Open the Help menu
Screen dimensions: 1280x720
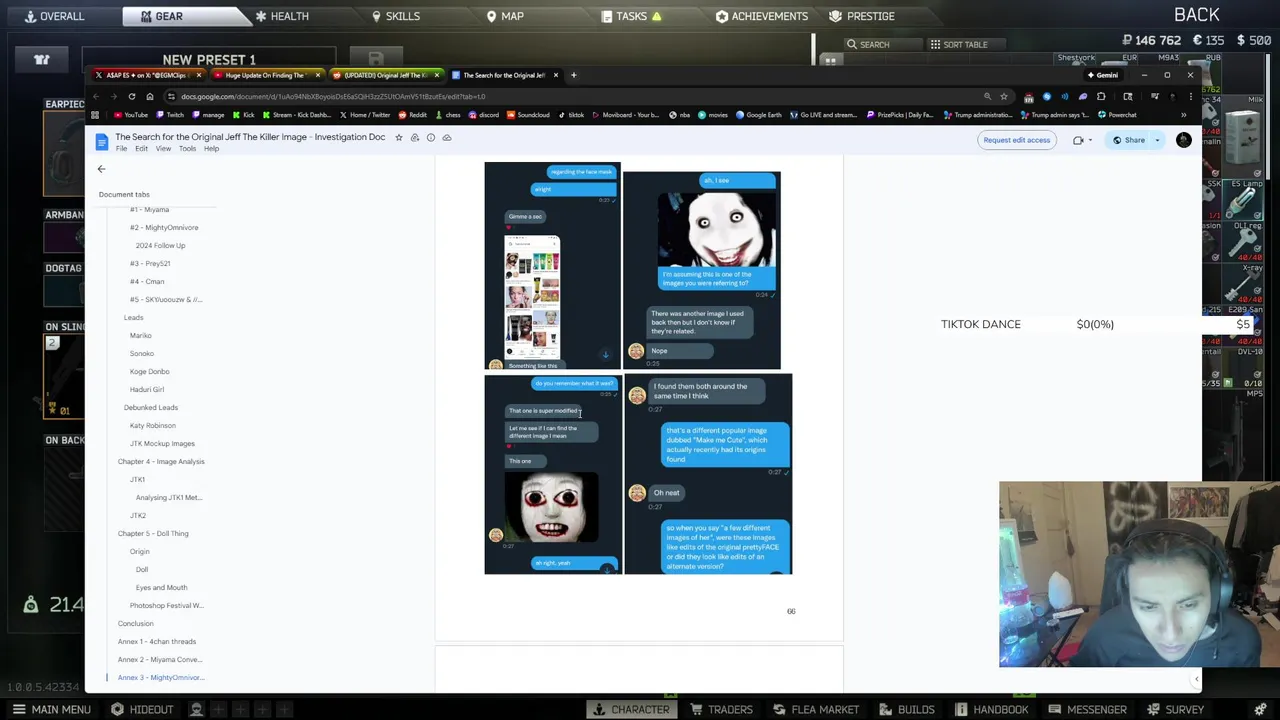point(211,149)
